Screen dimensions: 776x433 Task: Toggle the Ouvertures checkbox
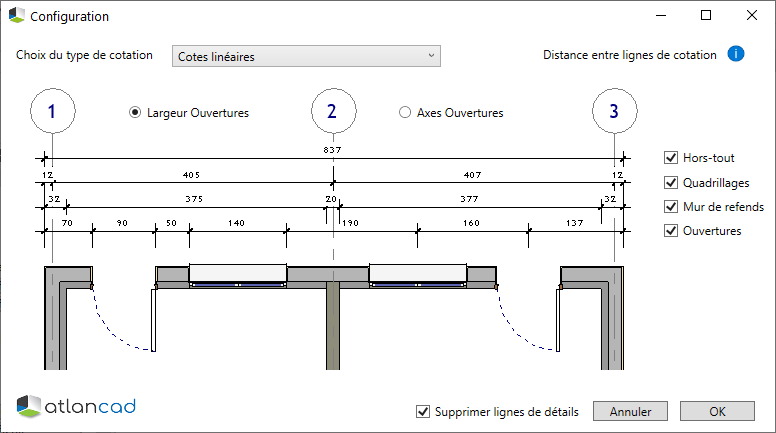[671, 231]
